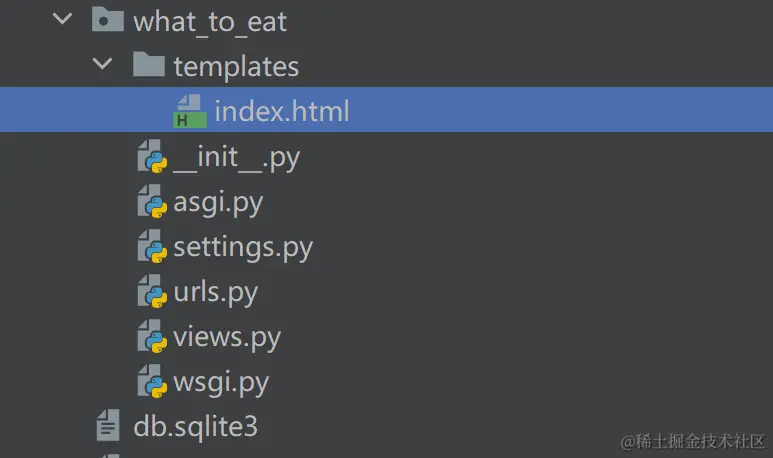773x458 pixels.
Task: Click the Python icon next to asgi.py
Action: click(152, 201)
